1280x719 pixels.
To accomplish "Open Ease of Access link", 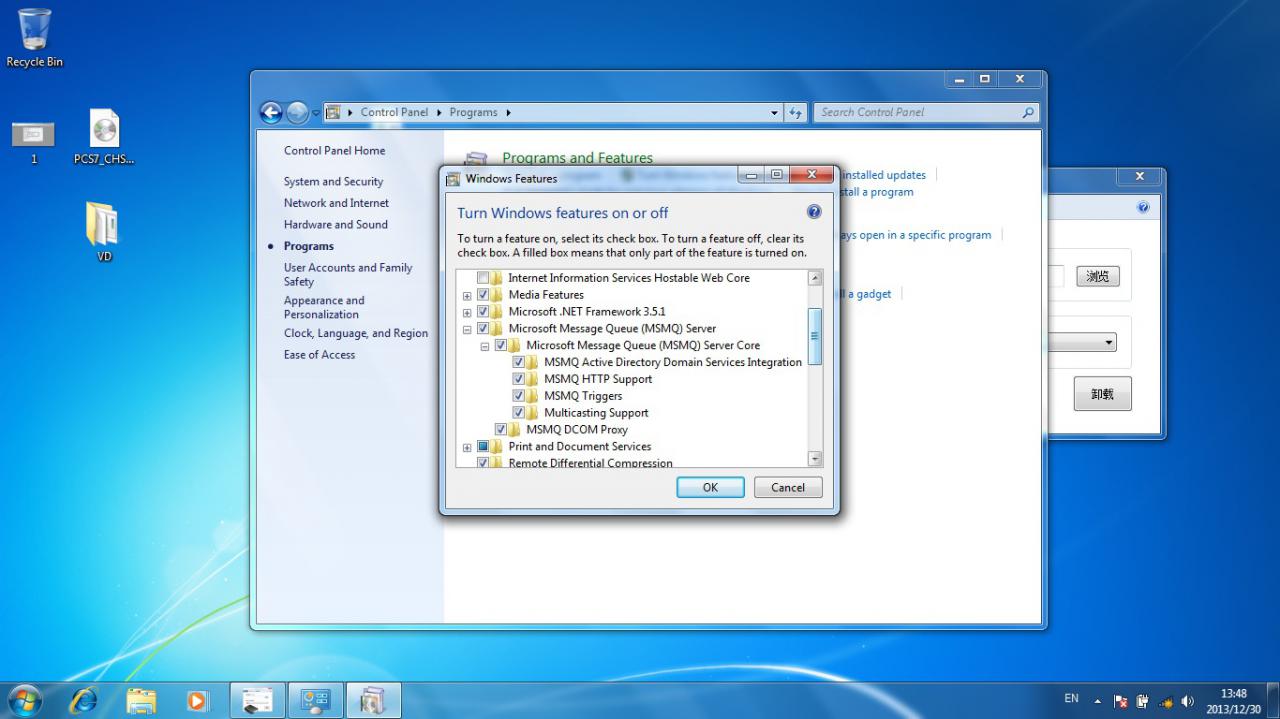I will click(x=319, y=355).
